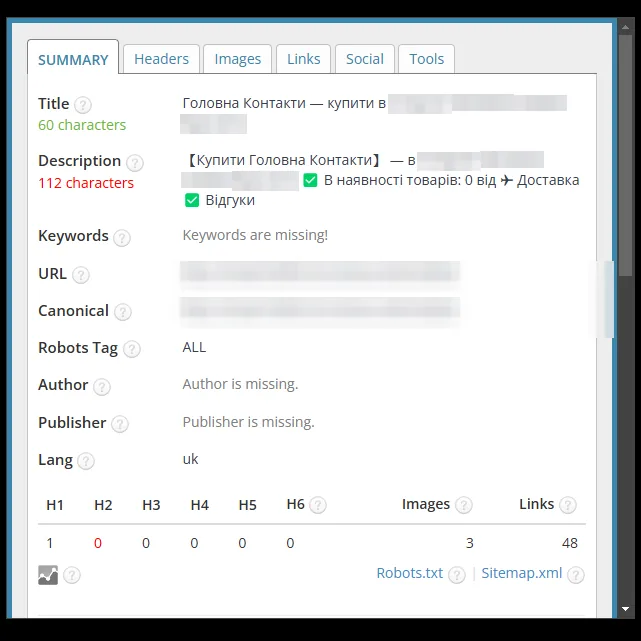Image resolution: width=641 pixels, height=641 pixels.
Task: Click the title text 'Головна Контакти — купити в'
Action: tap(284, 103)
